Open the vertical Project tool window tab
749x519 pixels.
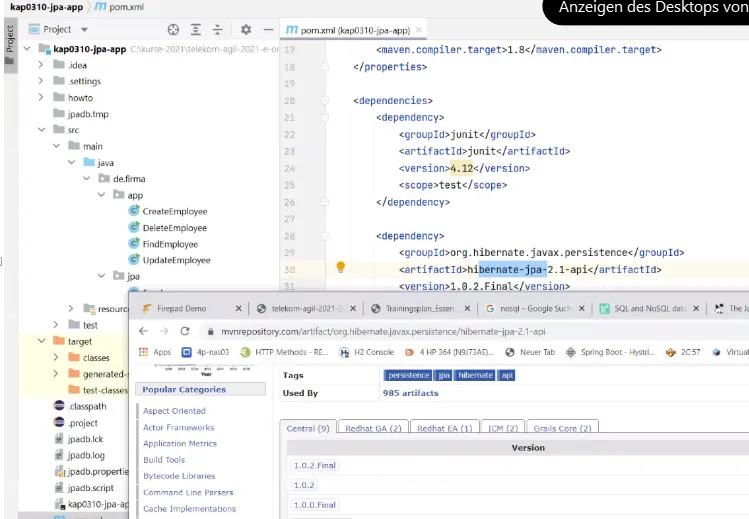10,45
